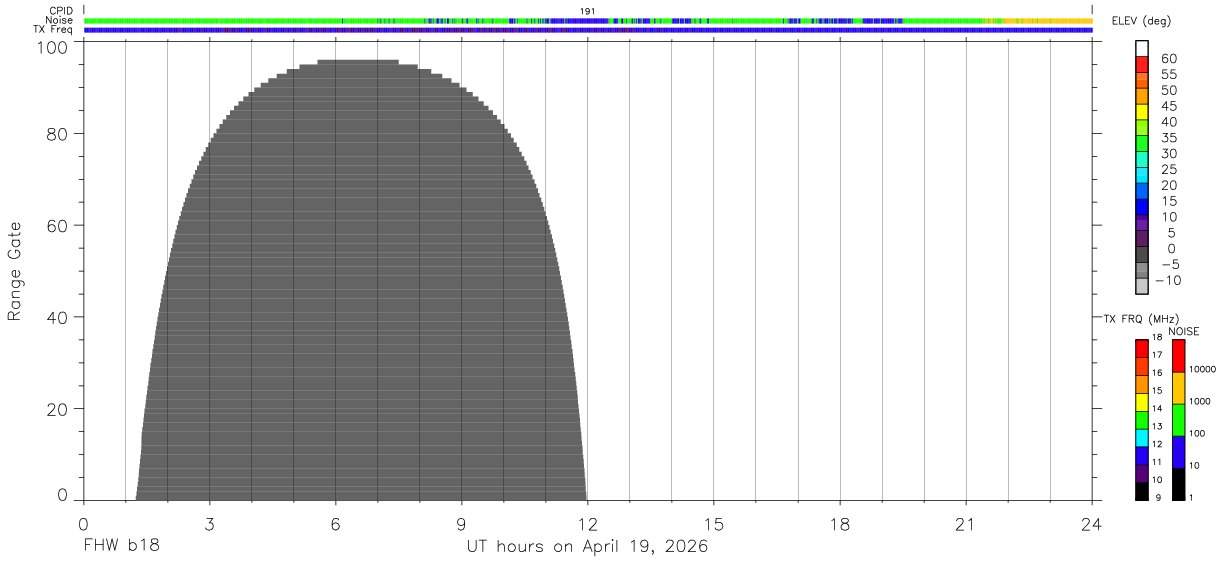Select the orange swatch in the NOISE colorbar
Image resolution: width=1228 pixels, height=567 pixels.
coord(1178,388)
